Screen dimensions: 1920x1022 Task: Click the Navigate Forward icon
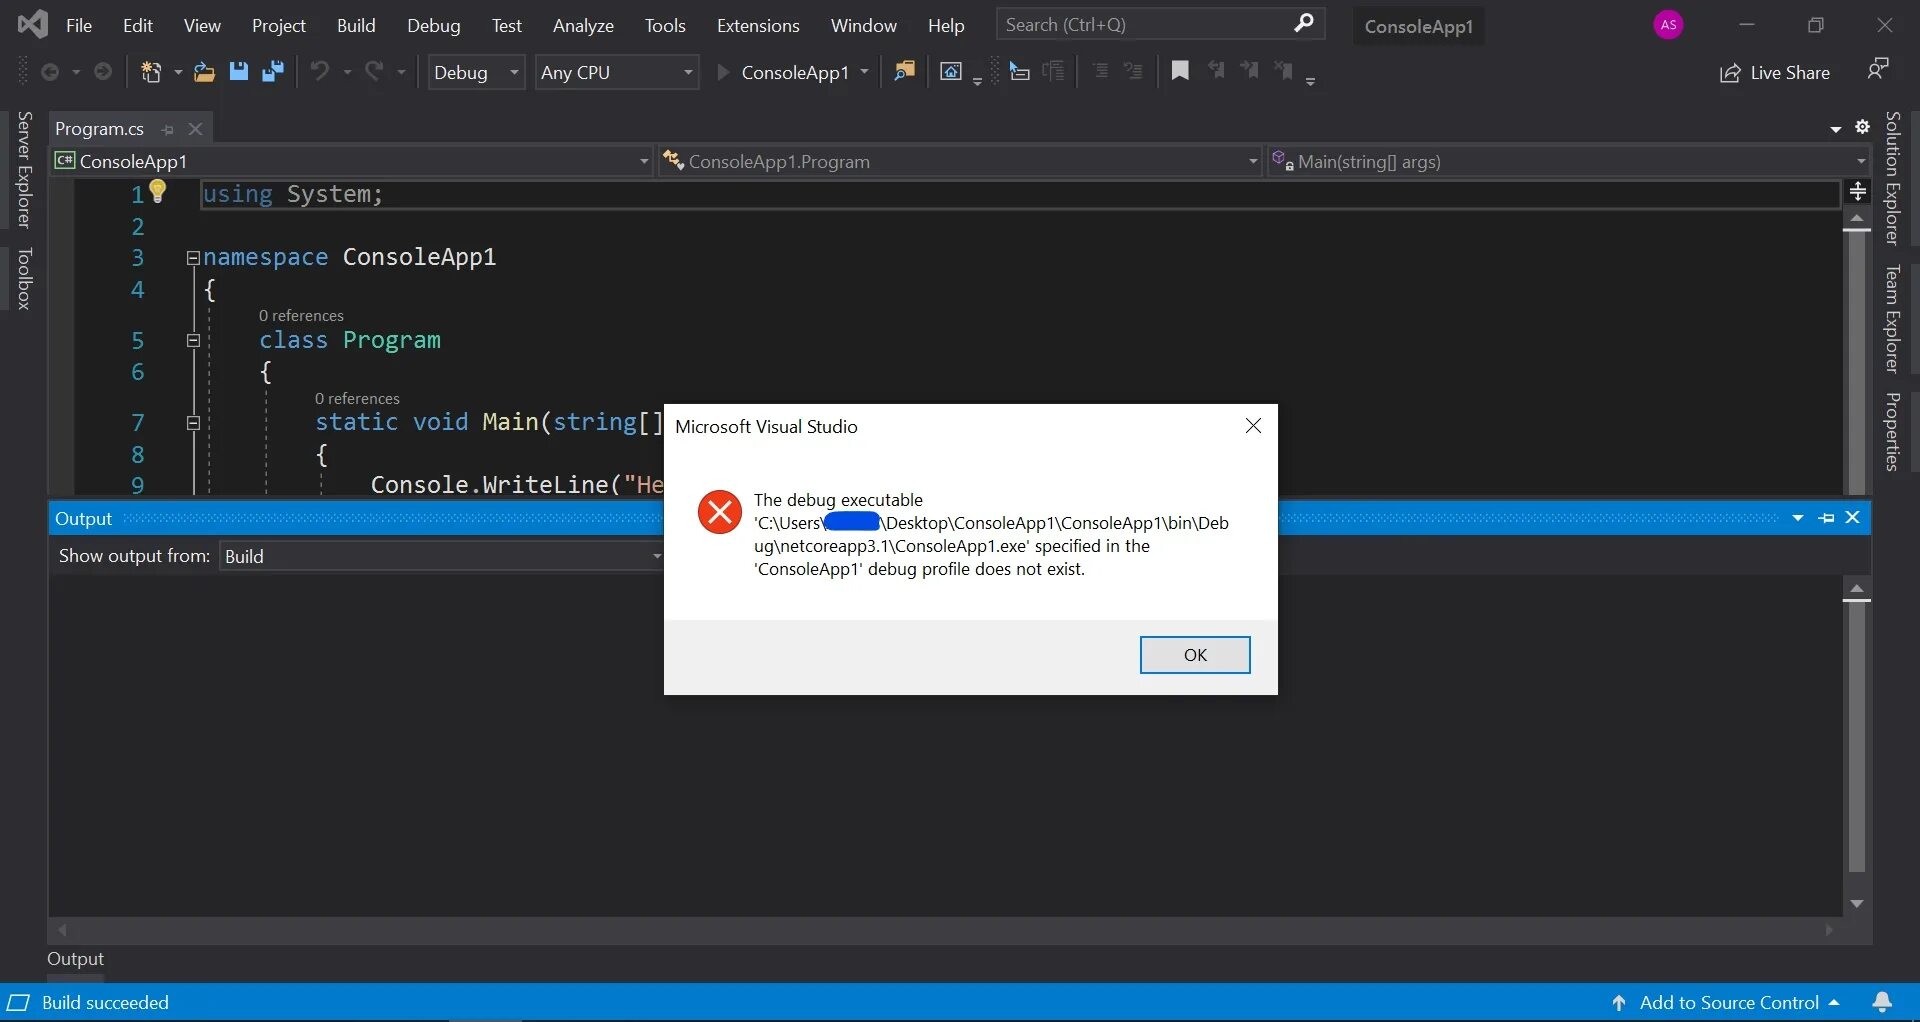click(x=102, y=72)
